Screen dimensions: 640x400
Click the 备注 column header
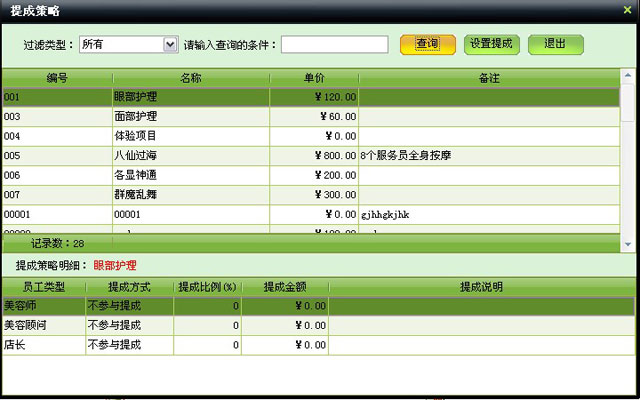pyautogui.click(x=489, y=78)
